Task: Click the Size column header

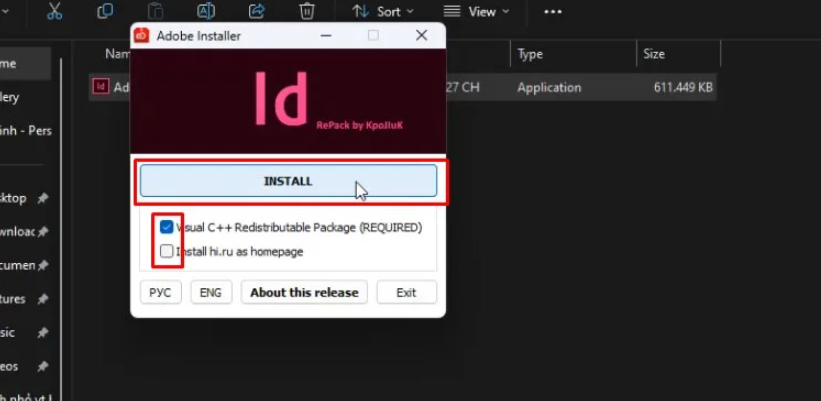Action: [x=654, y=54]
